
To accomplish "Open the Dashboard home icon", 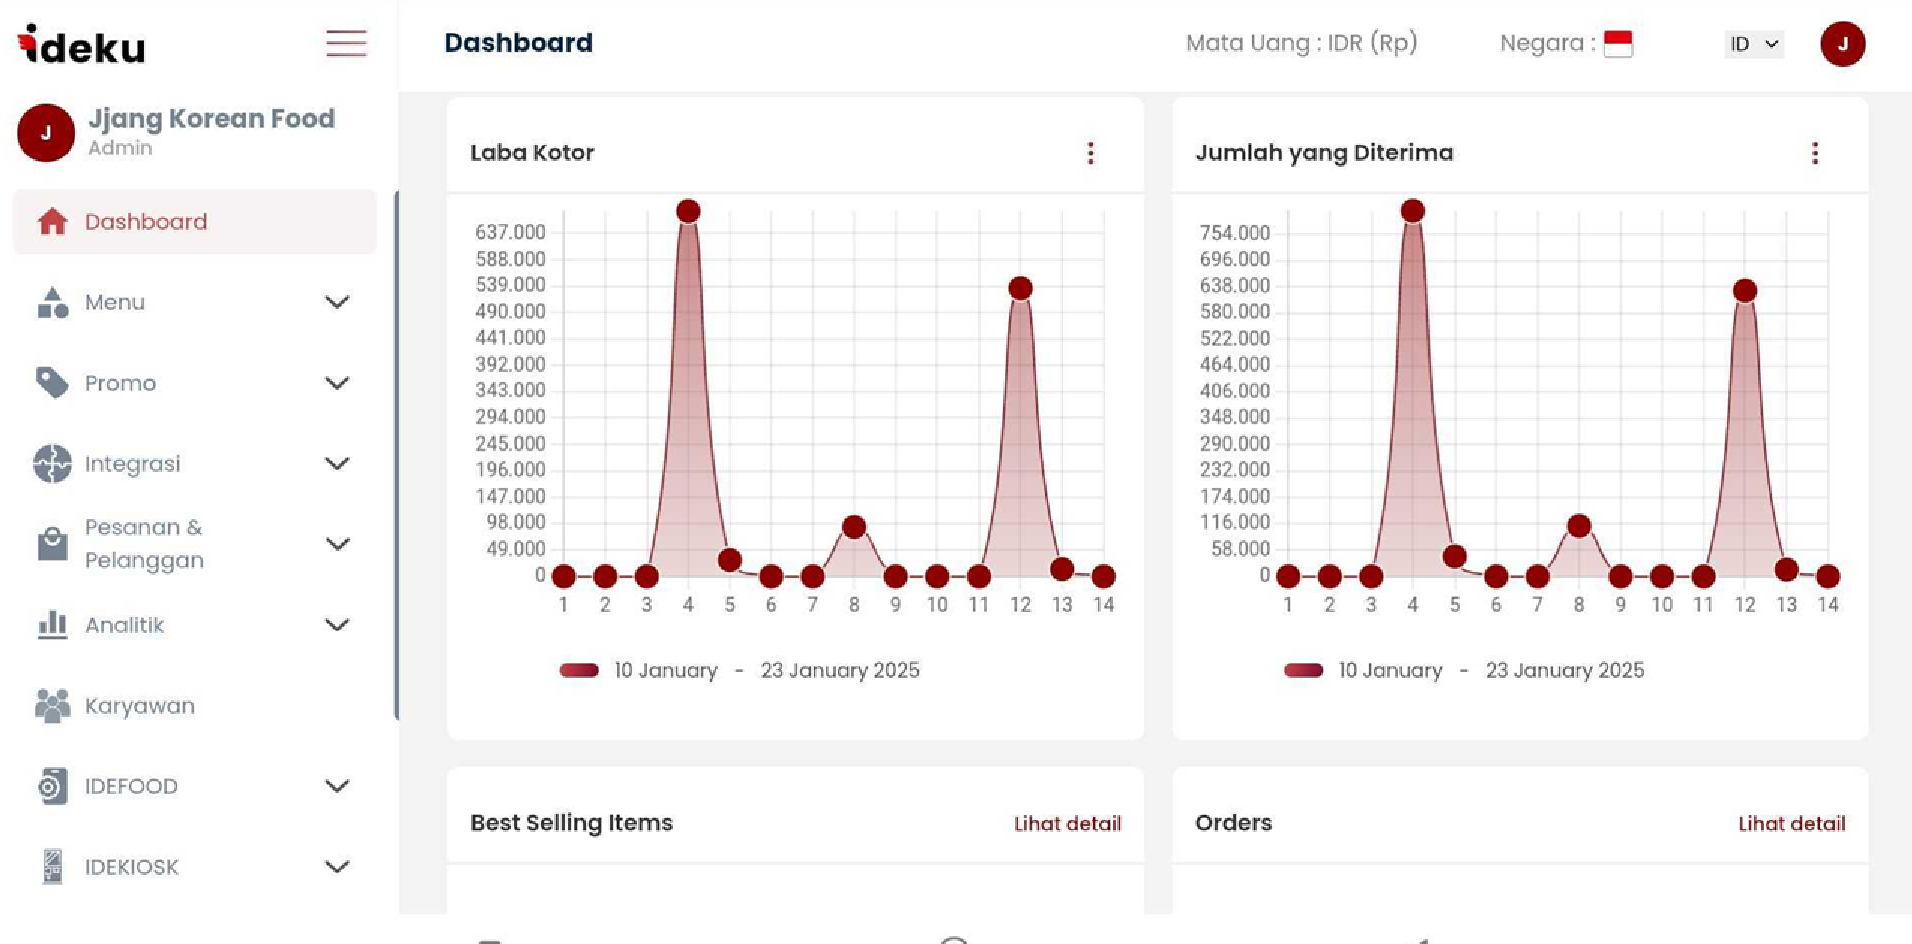I will 52,221.
